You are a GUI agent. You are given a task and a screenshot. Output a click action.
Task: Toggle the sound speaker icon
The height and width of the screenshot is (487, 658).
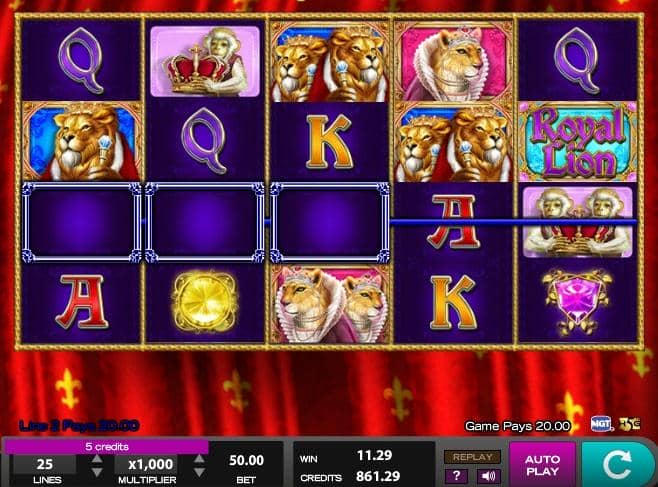[x=488, y=476]
